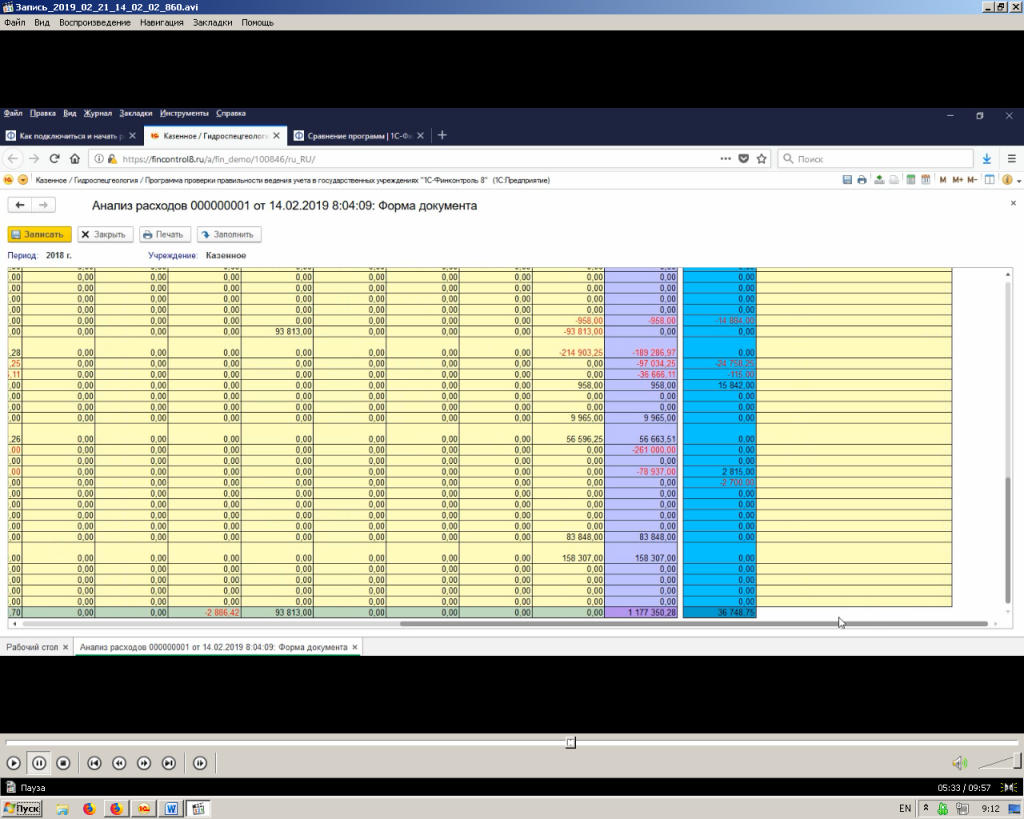Click the play button in video player

point(14,763)
